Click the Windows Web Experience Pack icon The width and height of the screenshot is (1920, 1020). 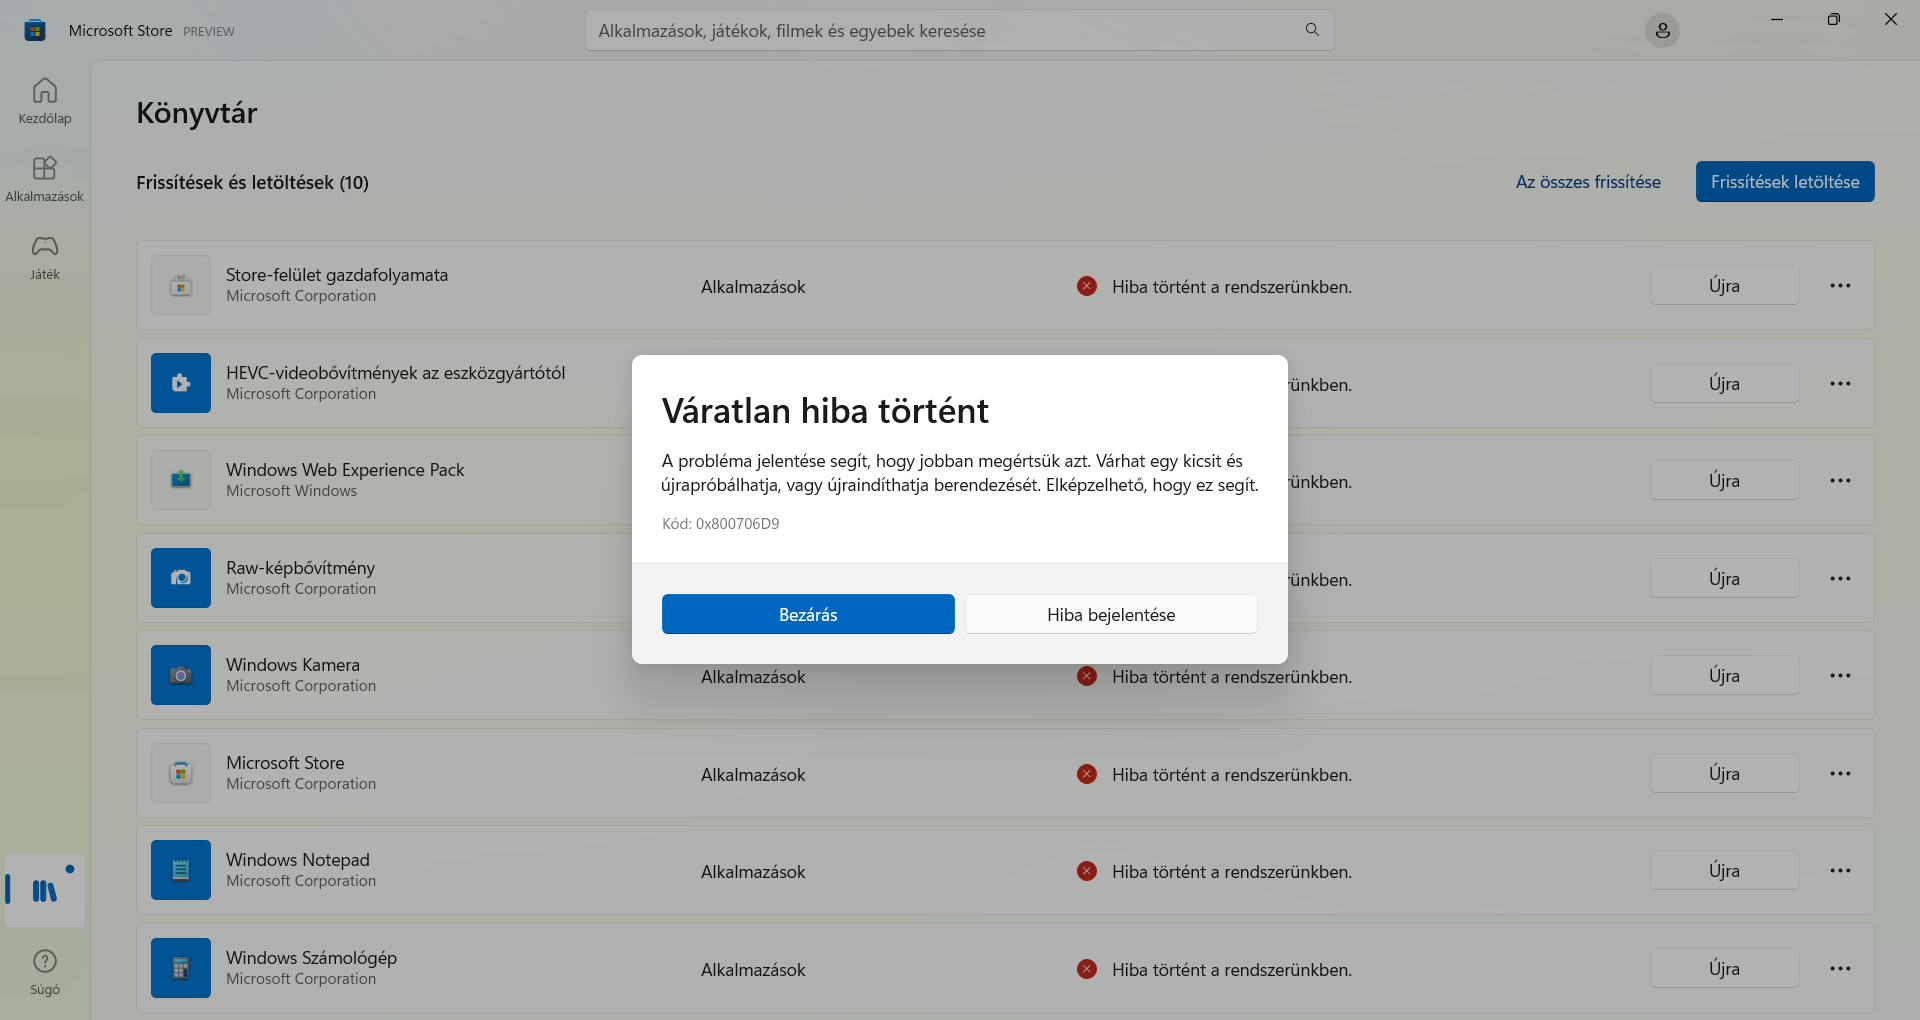pyautogui.click(x=181, y=480)
